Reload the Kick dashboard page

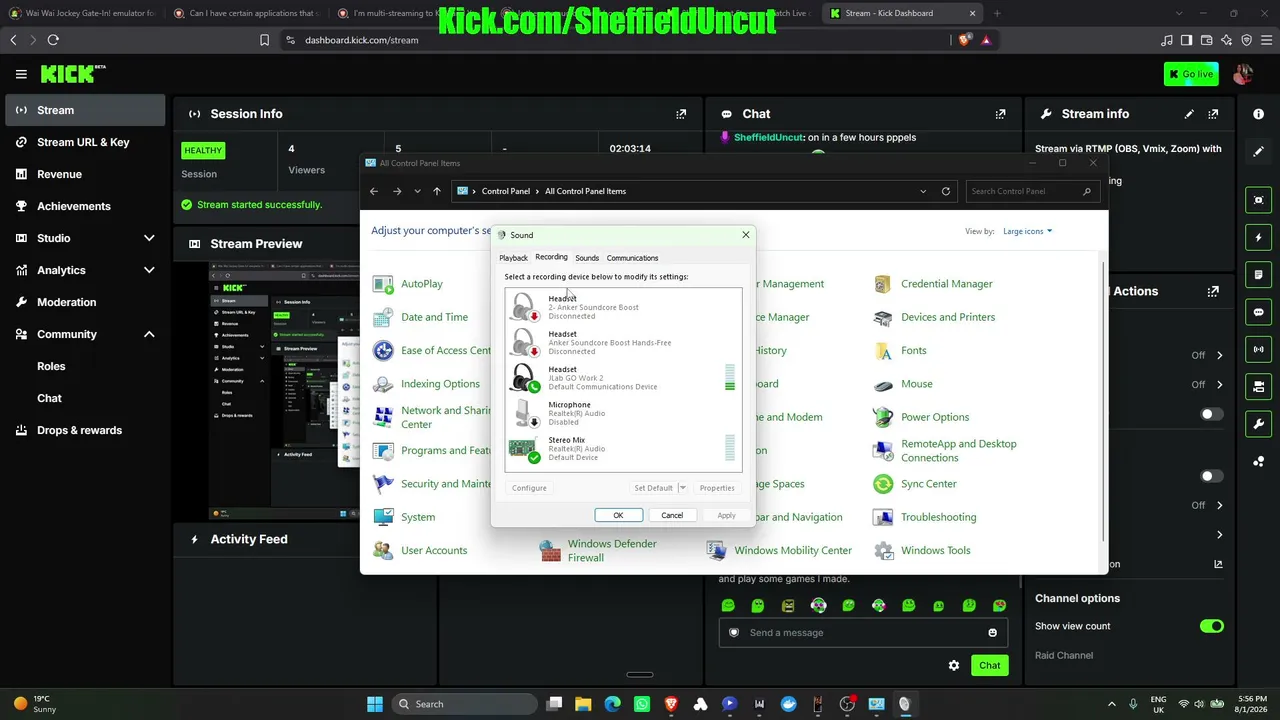point(53,40)
